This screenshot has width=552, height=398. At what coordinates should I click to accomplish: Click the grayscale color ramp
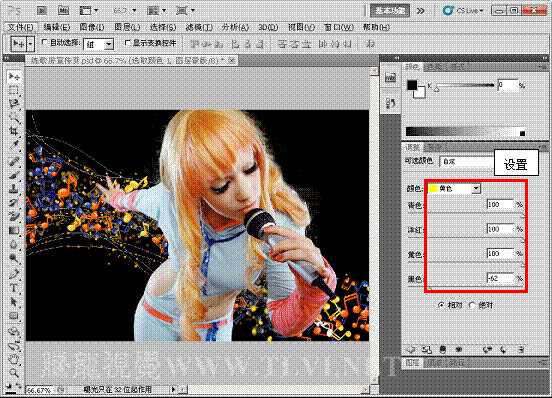coord(466,132)
